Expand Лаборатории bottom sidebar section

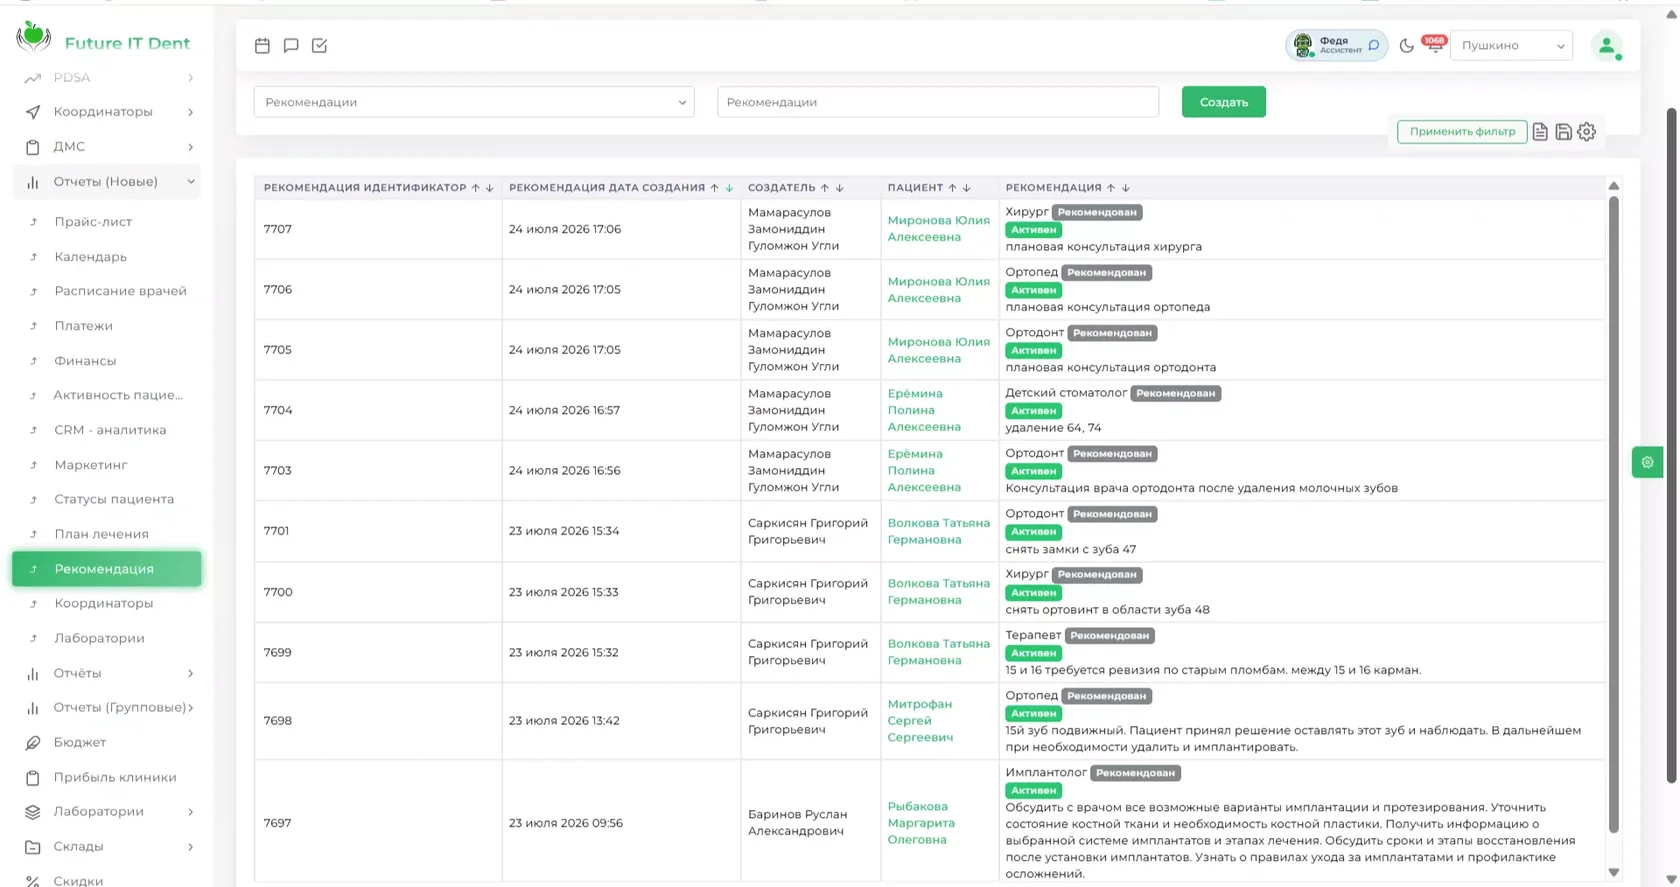[107, 812]
